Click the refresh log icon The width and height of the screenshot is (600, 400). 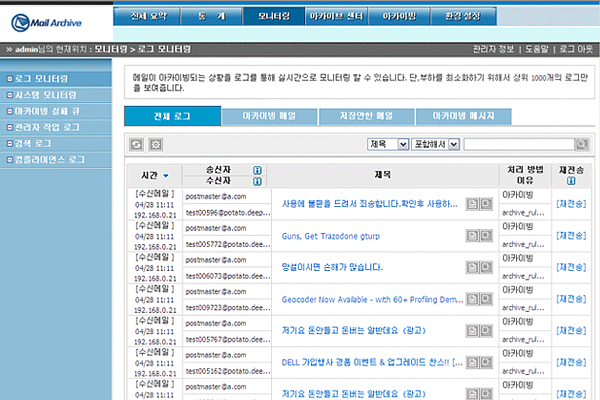(x=137, y=145)
